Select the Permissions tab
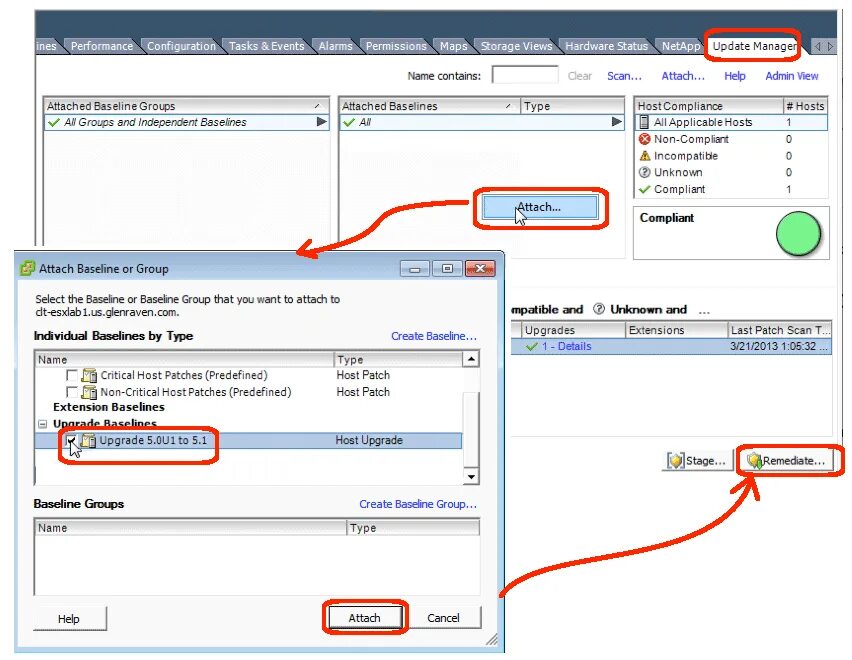This screenshot has height=660, width=852. pos(396,46)
